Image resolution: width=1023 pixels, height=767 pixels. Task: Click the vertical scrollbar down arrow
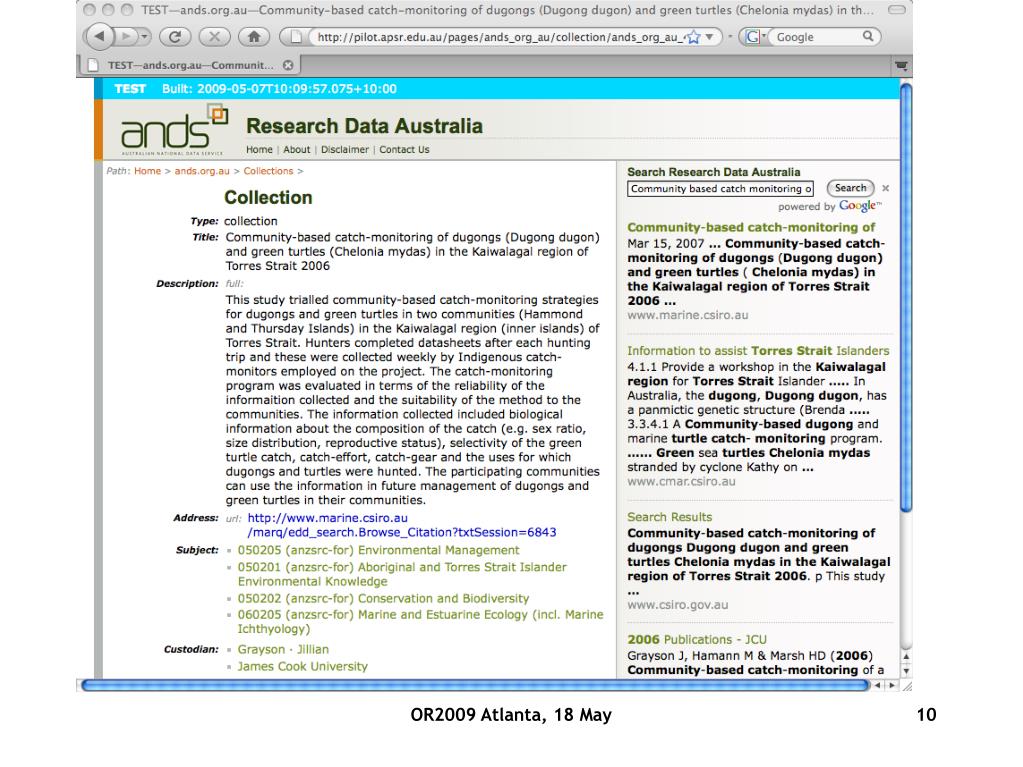pos(906,670)
